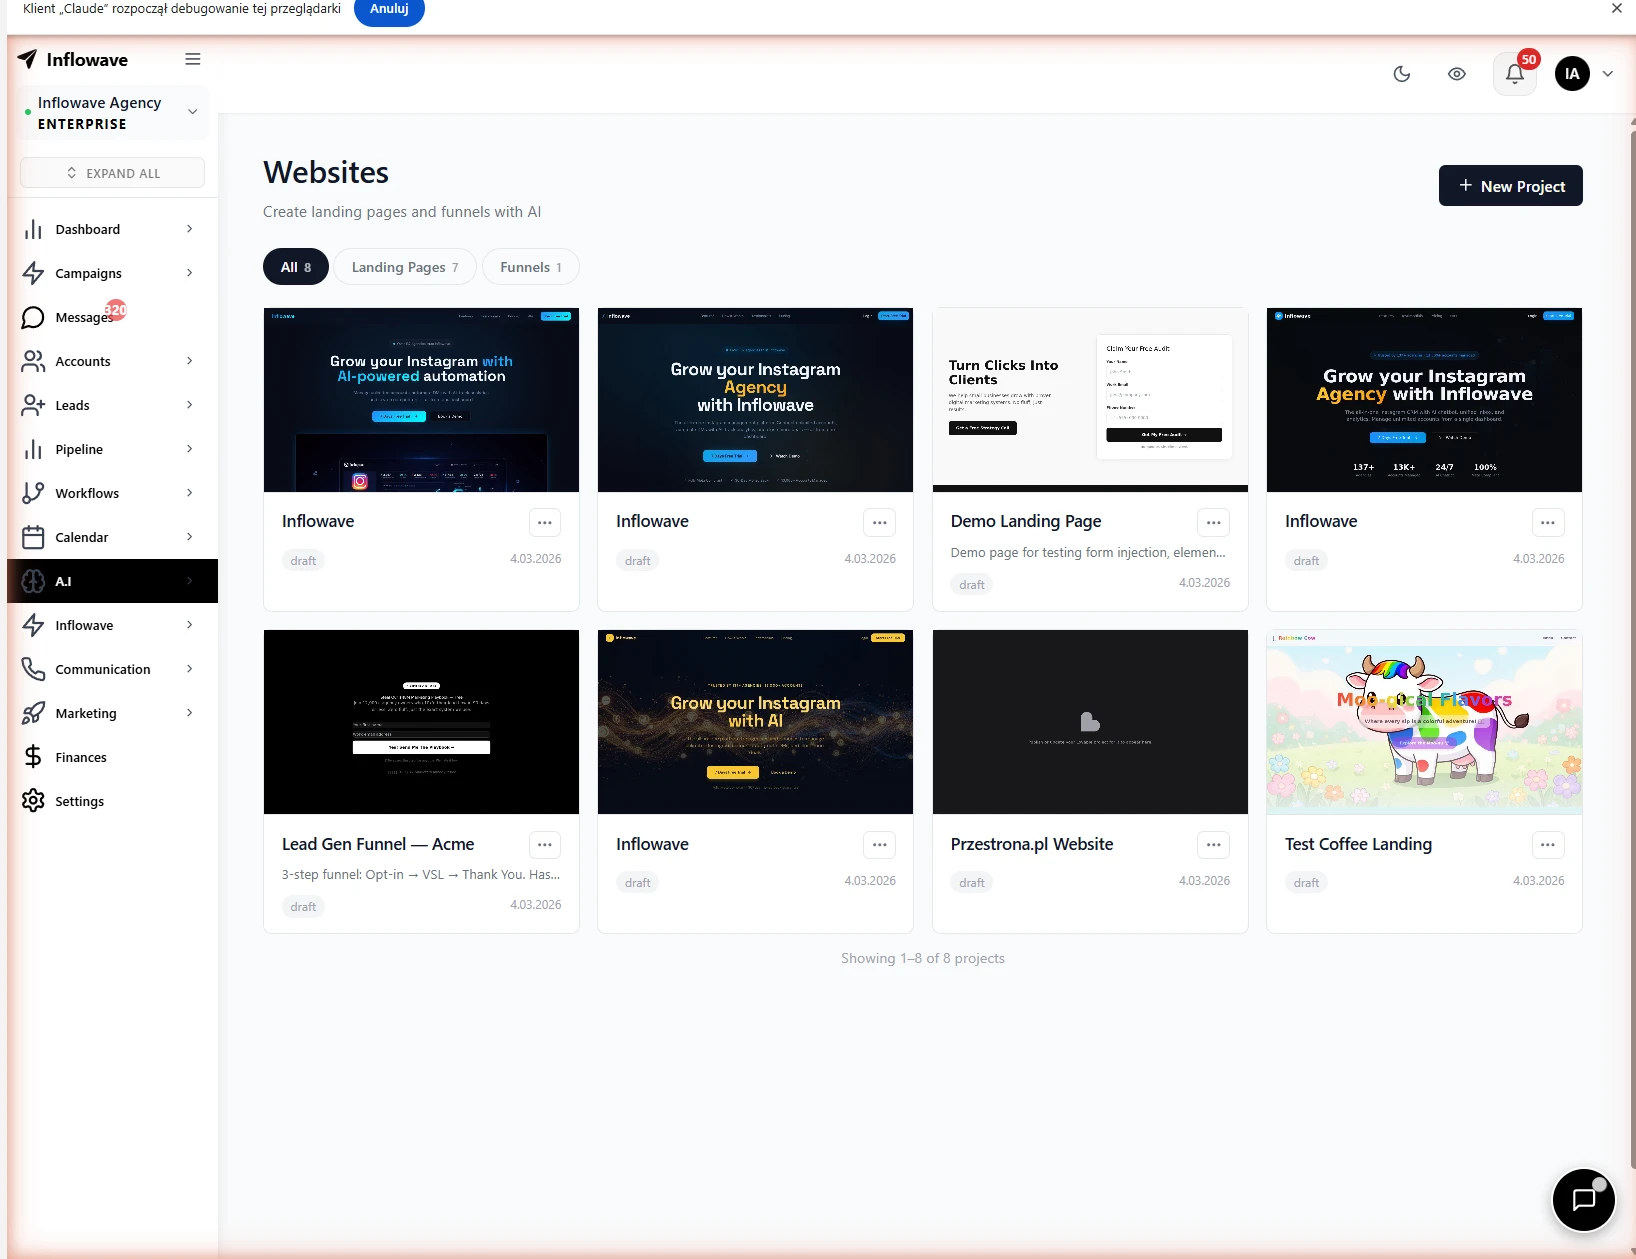Open more options for Demo Landing Page
Image resolution: width=1636 pixels, height=1259 pixels.
1213,522
